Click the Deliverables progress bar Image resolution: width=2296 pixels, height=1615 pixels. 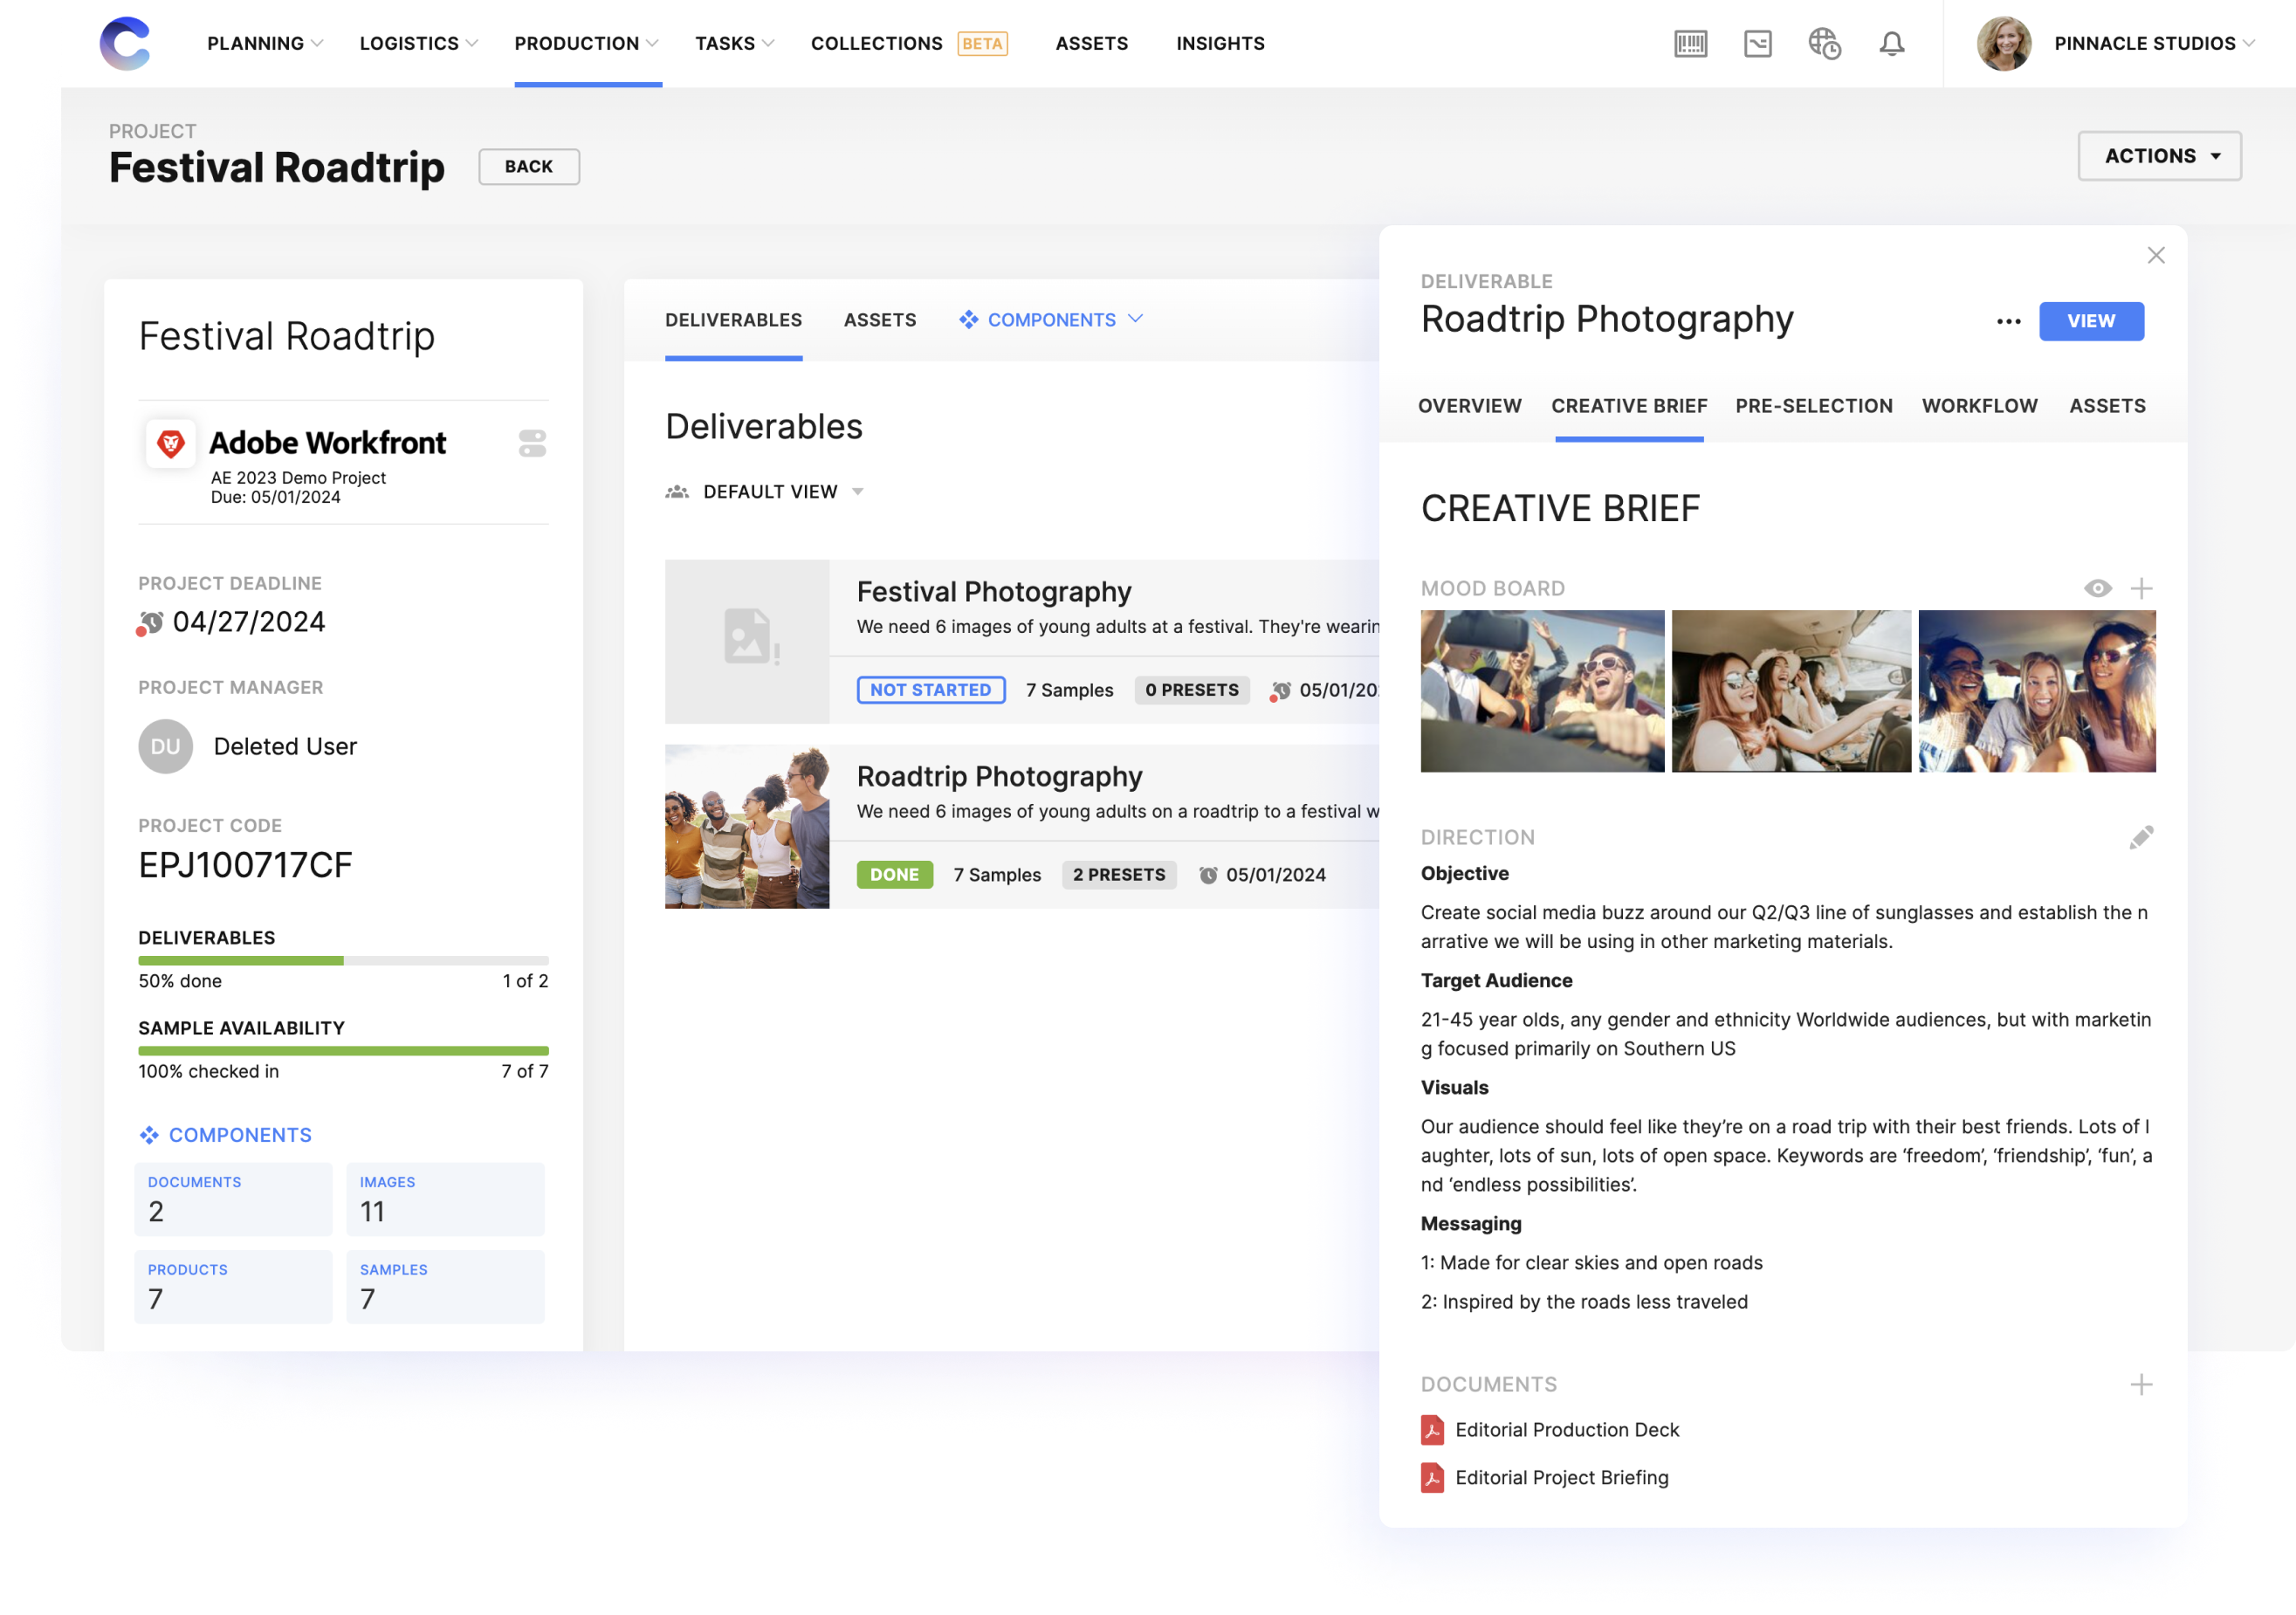pos(343,960)
